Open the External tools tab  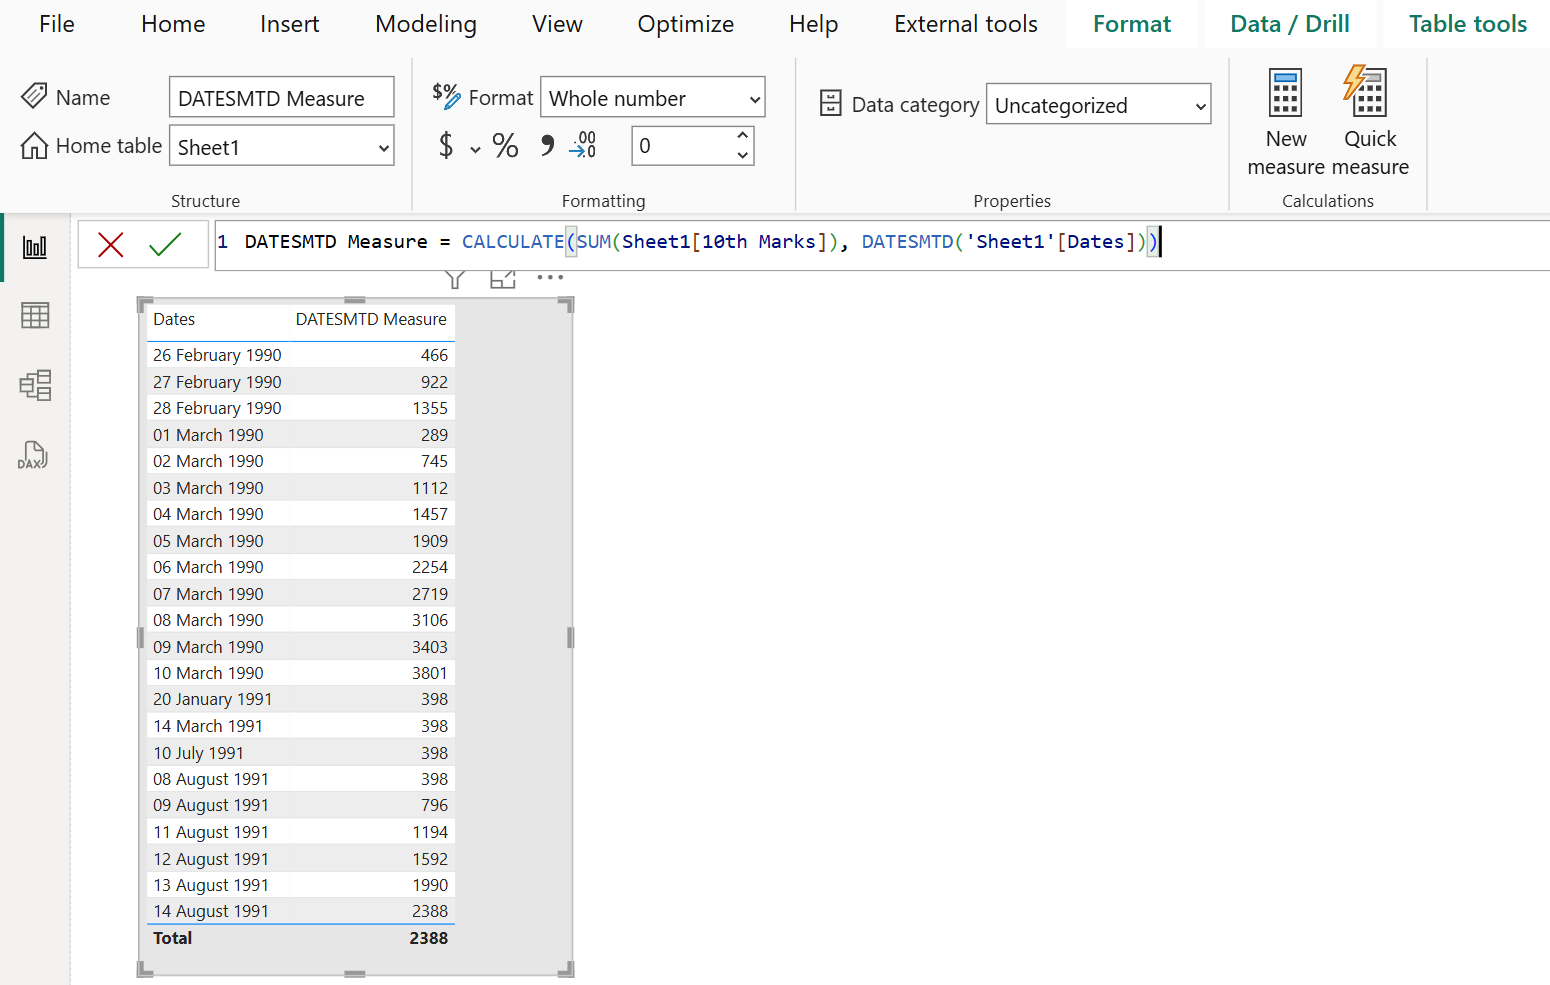pyautogui.click(x=965, y=24)
